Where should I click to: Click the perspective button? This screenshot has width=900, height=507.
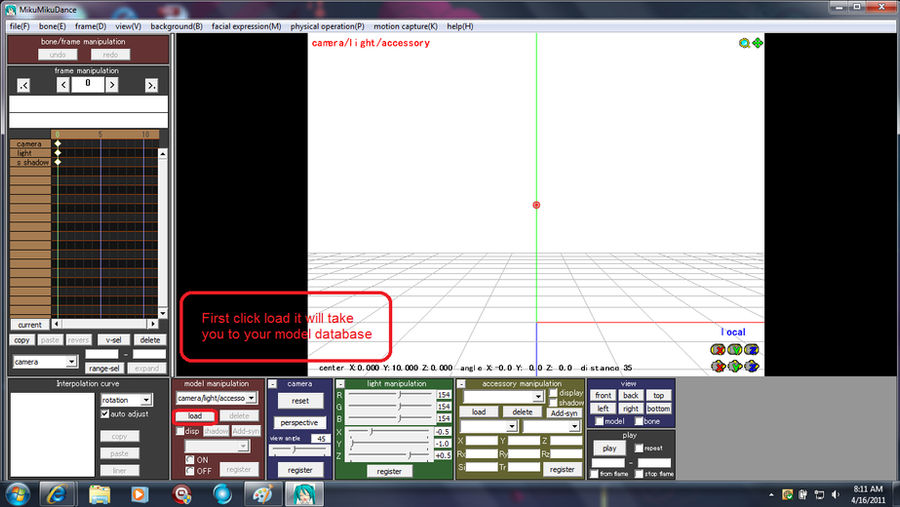click(299, 423)
